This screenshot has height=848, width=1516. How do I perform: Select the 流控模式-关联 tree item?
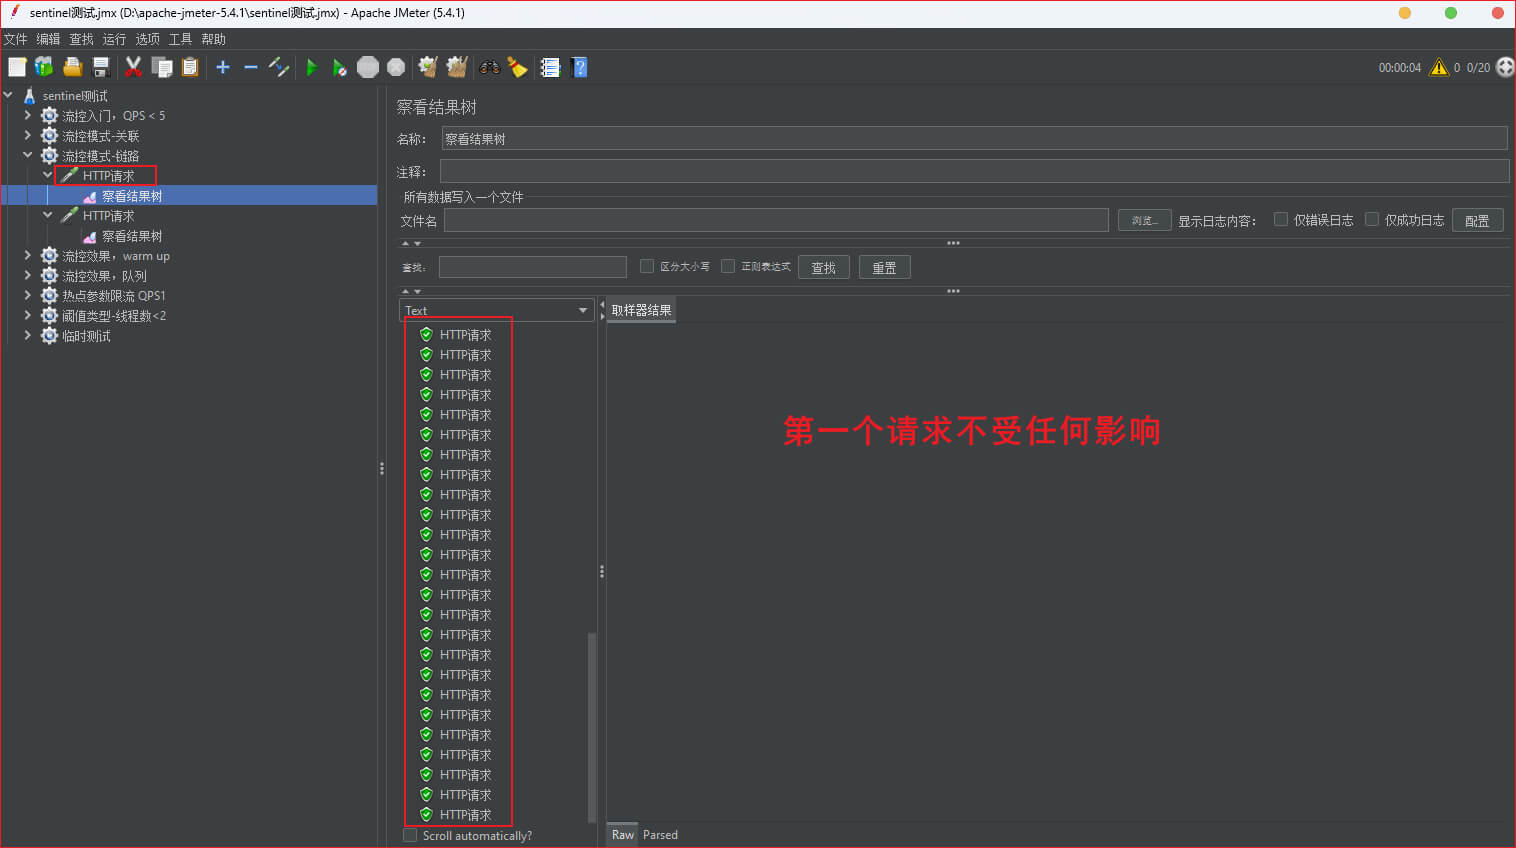click(x=100, y=136)
